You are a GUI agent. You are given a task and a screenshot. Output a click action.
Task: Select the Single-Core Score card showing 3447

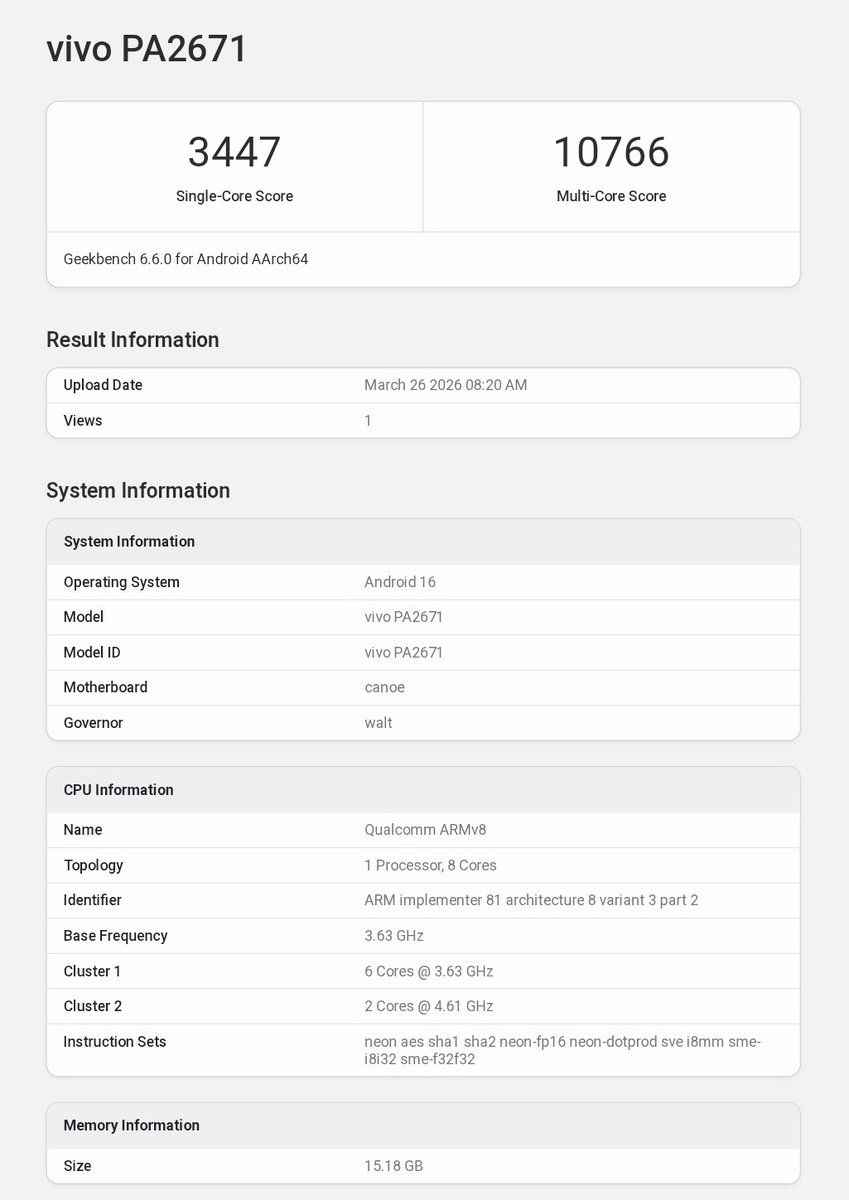click(234, 165)
